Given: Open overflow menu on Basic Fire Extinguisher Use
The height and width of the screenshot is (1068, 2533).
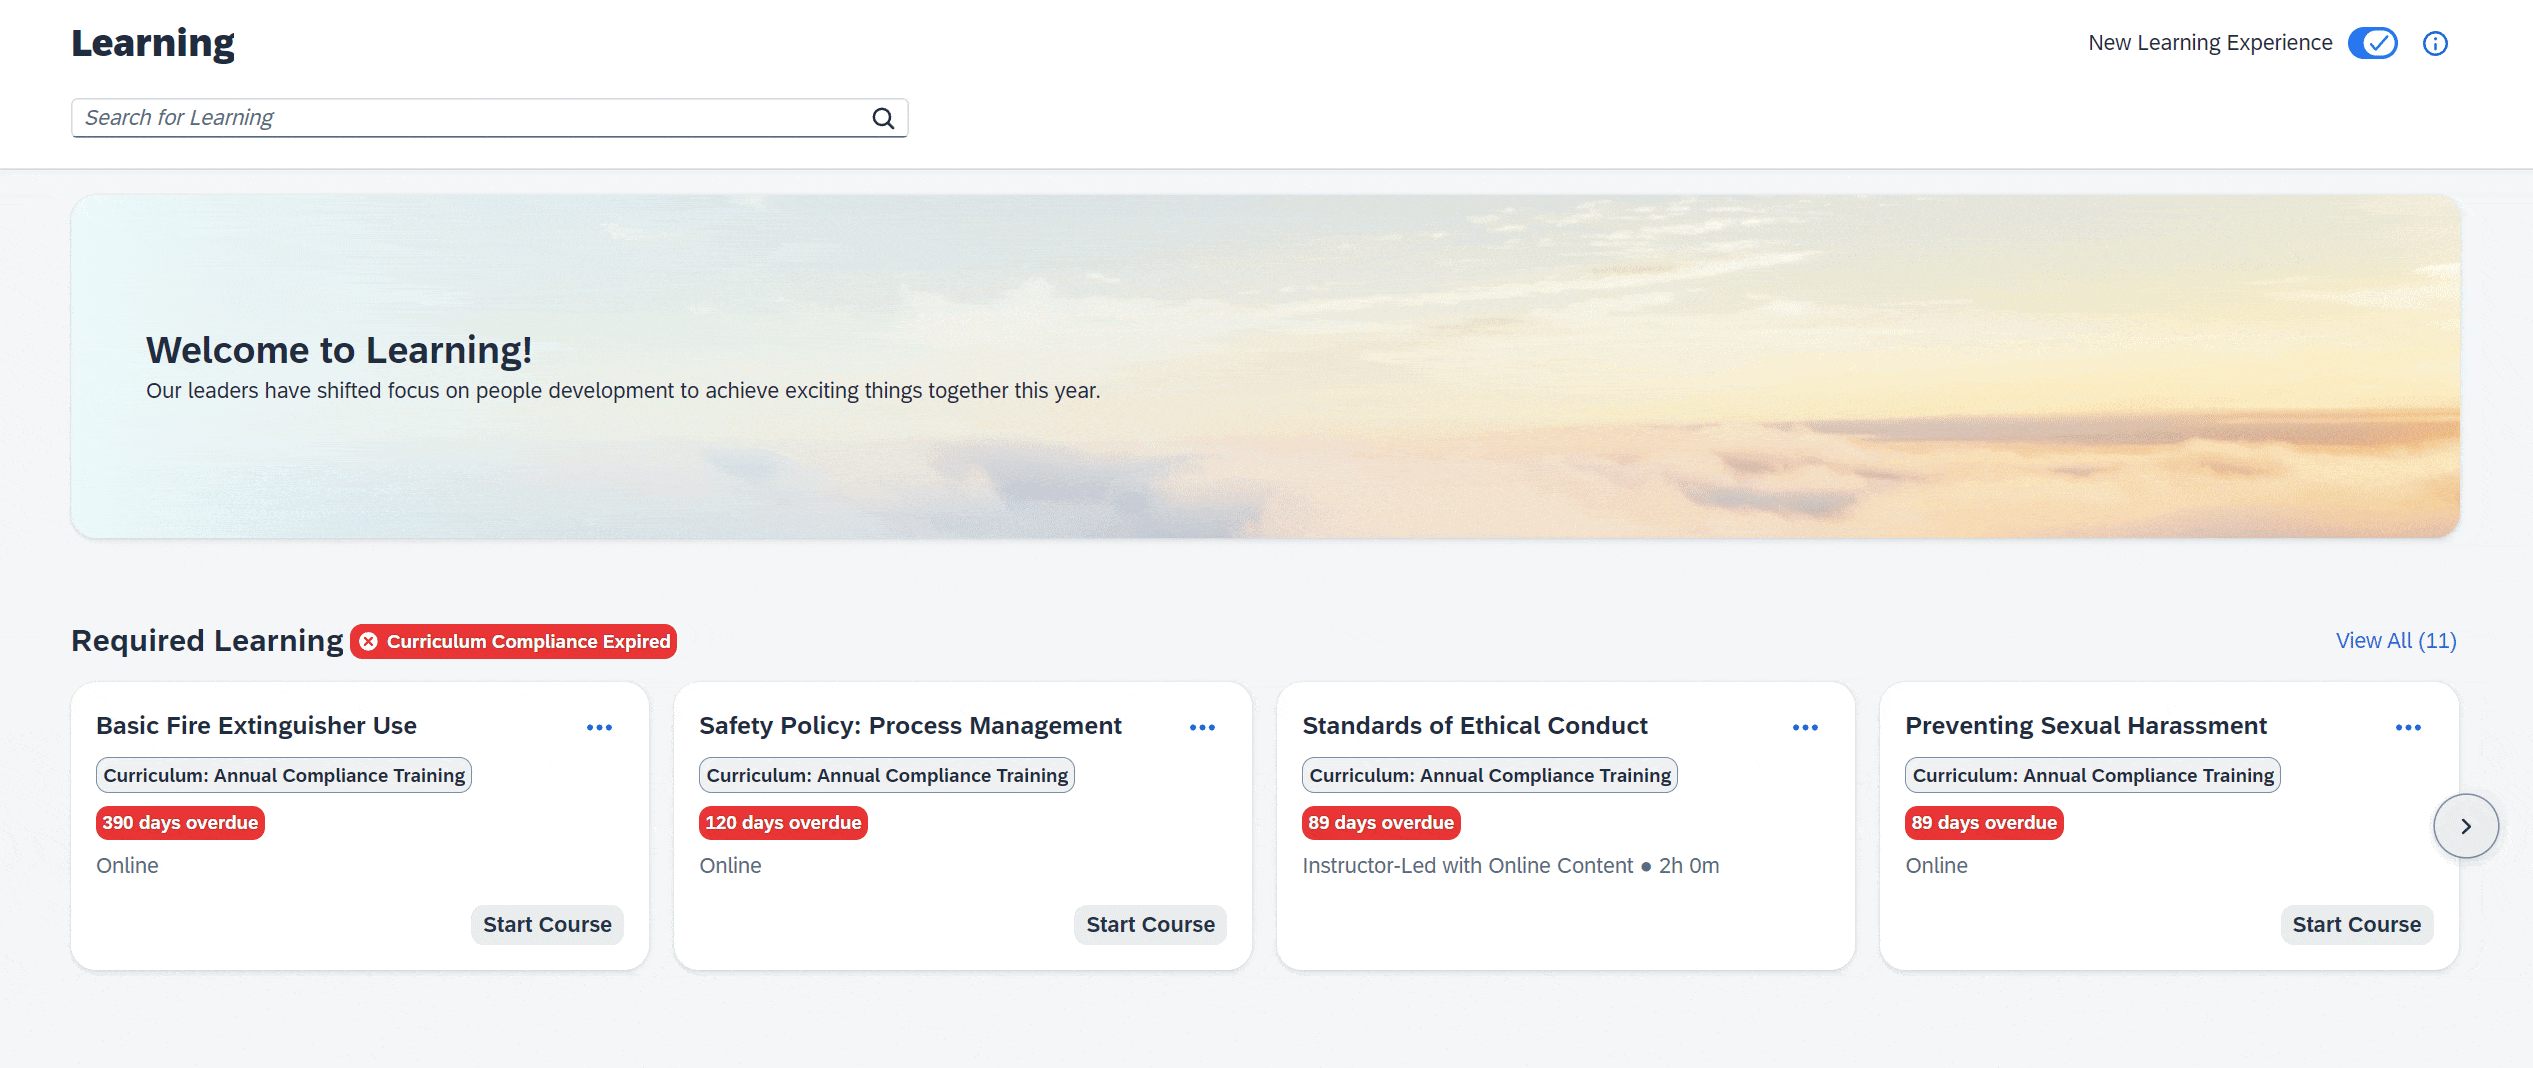Looking at the screenshot, I should point(600,727).
